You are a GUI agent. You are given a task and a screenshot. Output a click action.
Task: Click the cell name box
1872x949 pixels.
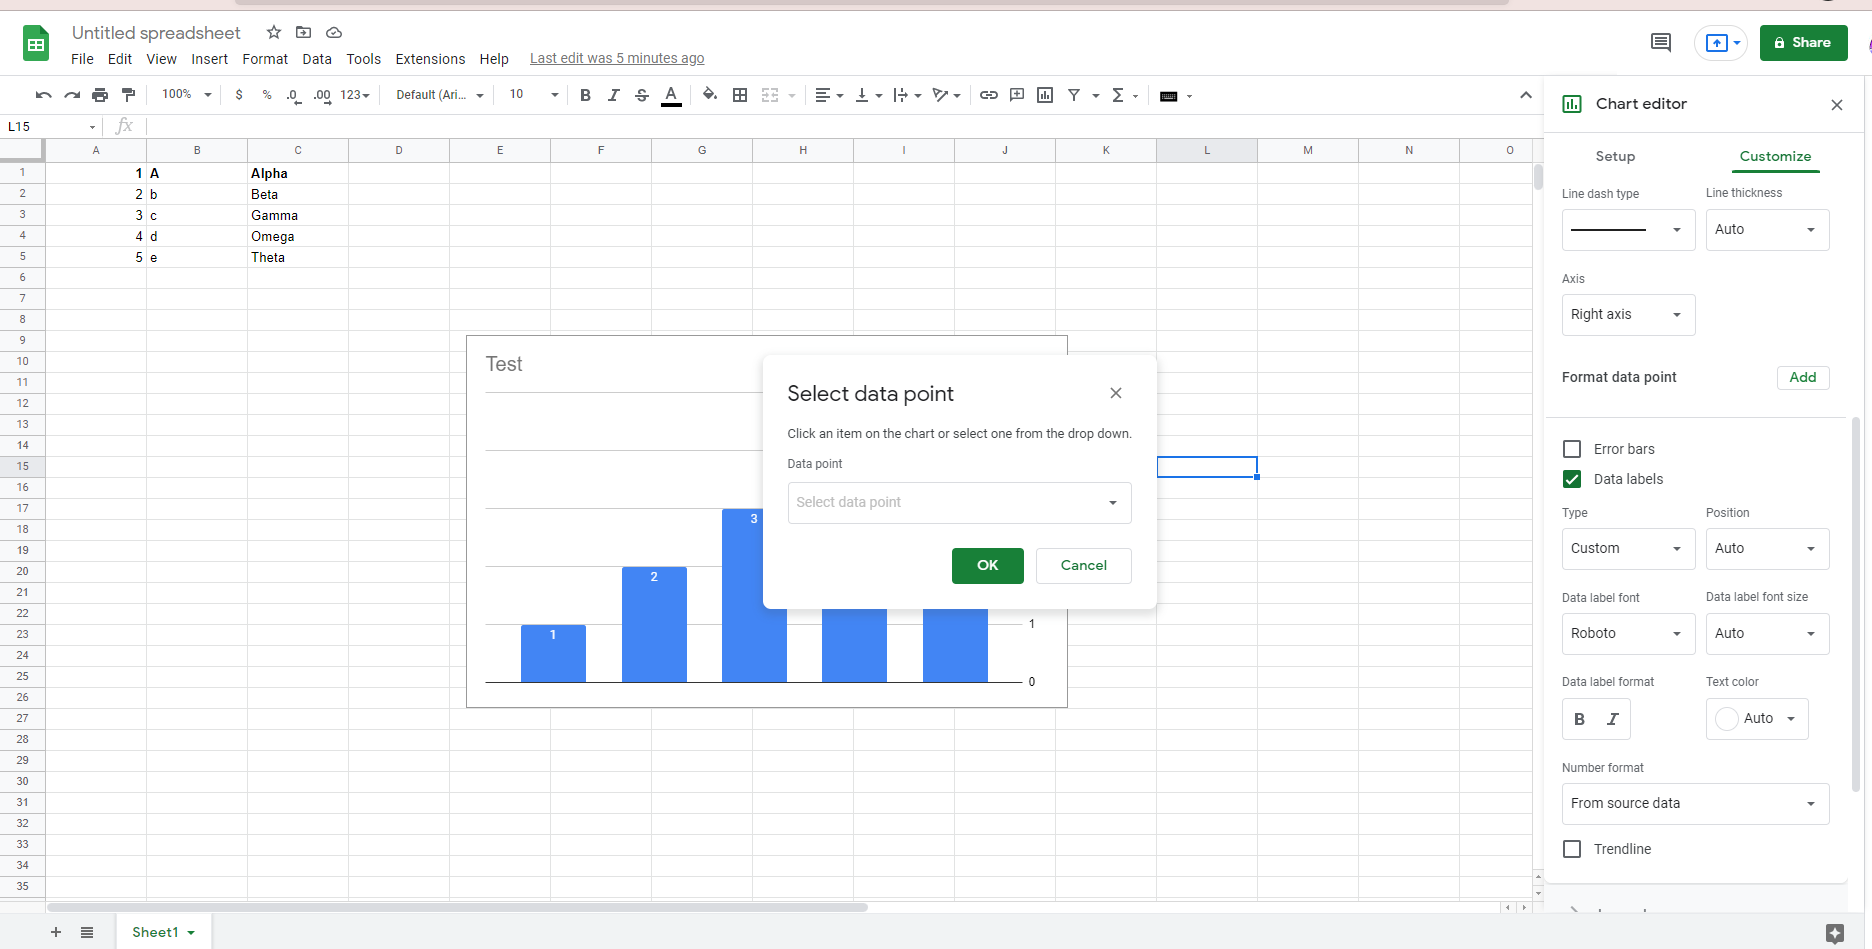point(50,127)
